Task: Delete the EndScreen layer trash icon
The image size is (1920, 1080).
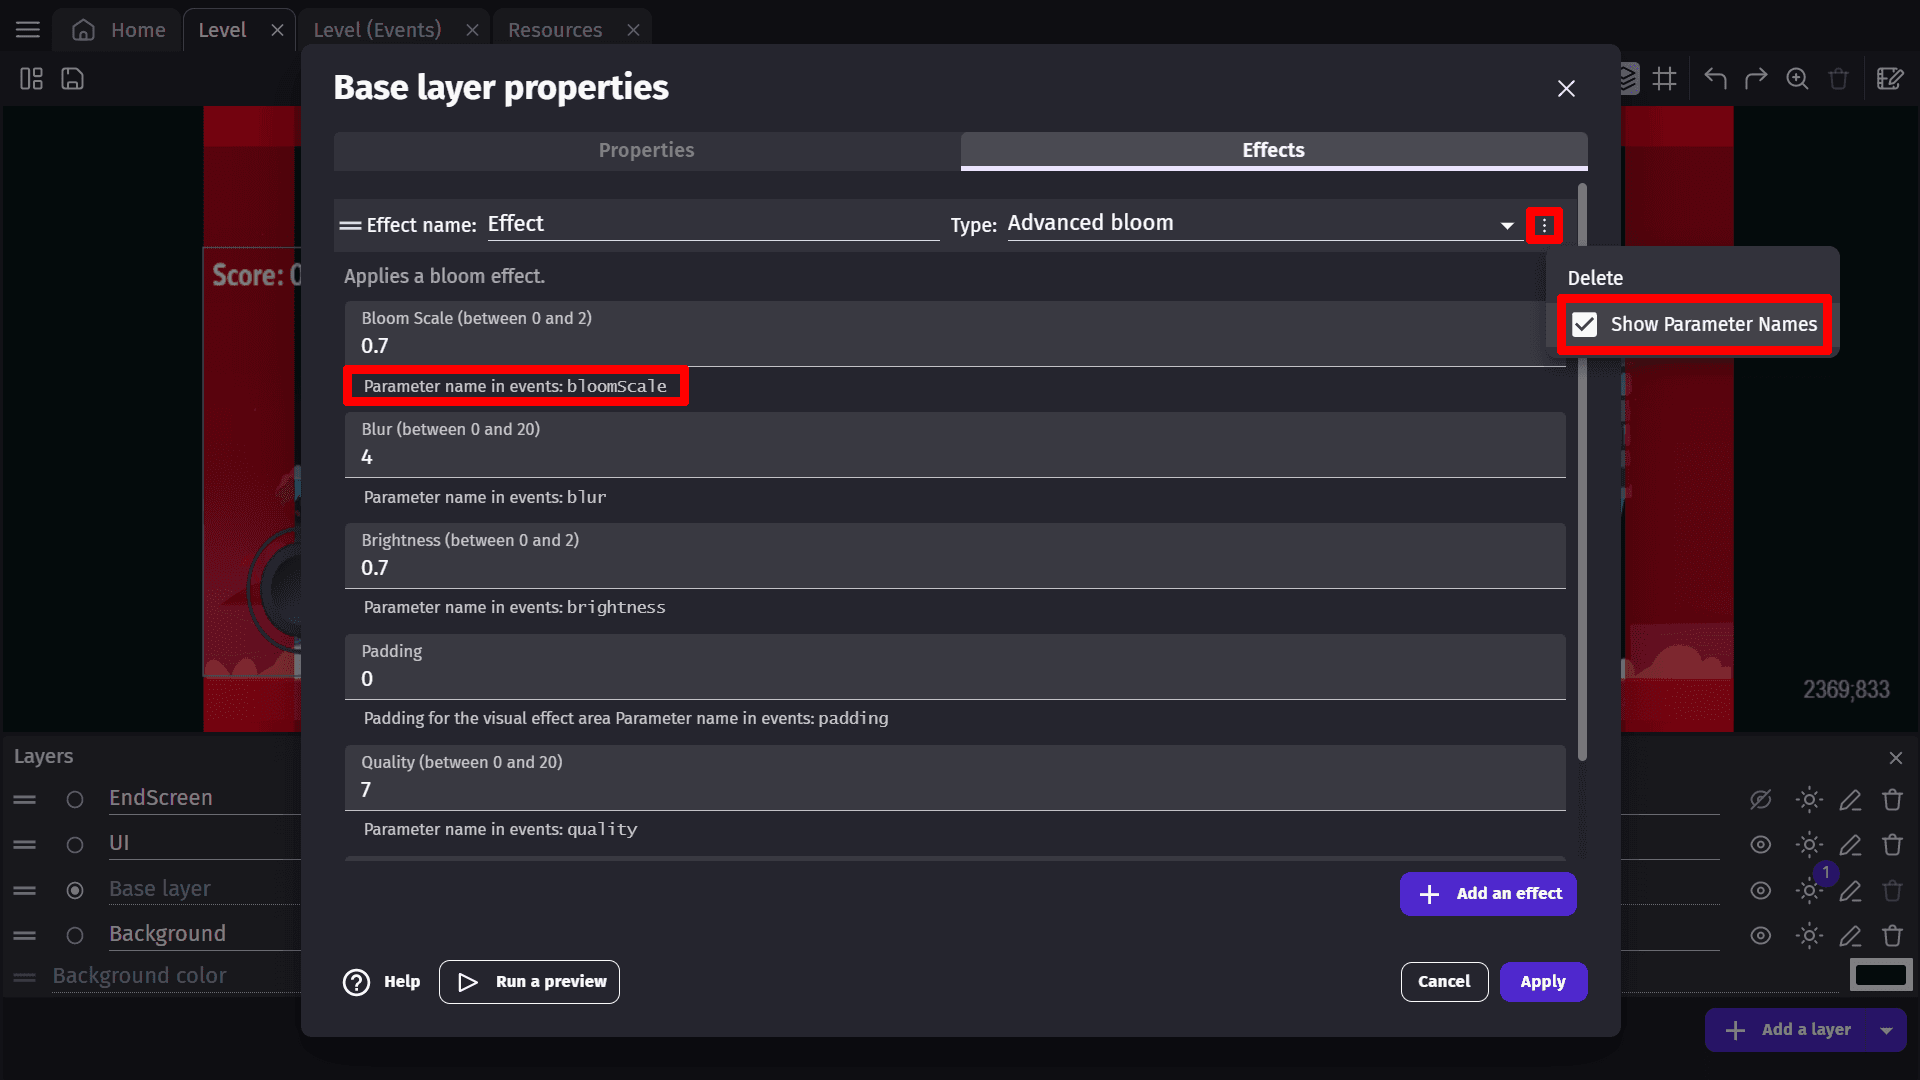Action: [x=1892, y=800]
